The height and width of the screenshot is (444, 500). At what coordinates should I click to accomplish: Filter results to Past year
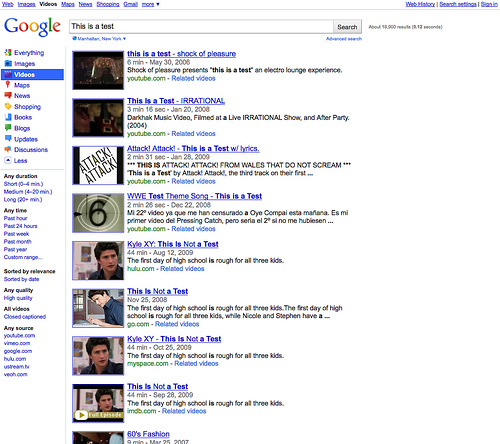15,249
